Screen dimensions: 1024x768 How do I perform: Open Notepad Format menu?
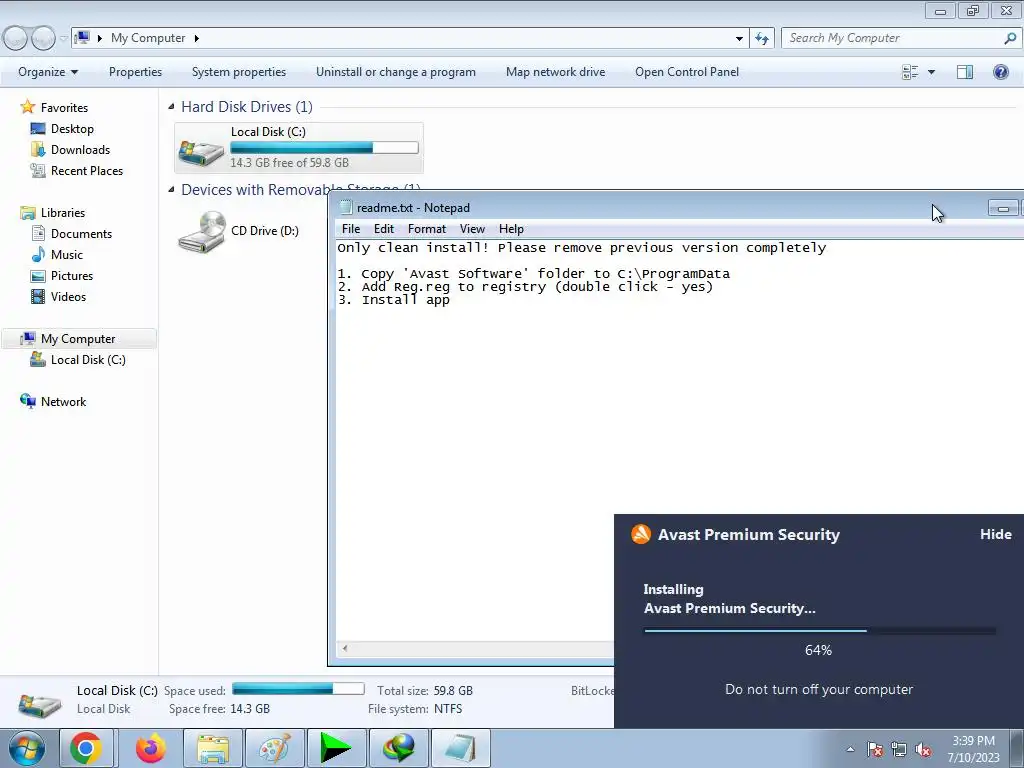coord(426,229)
